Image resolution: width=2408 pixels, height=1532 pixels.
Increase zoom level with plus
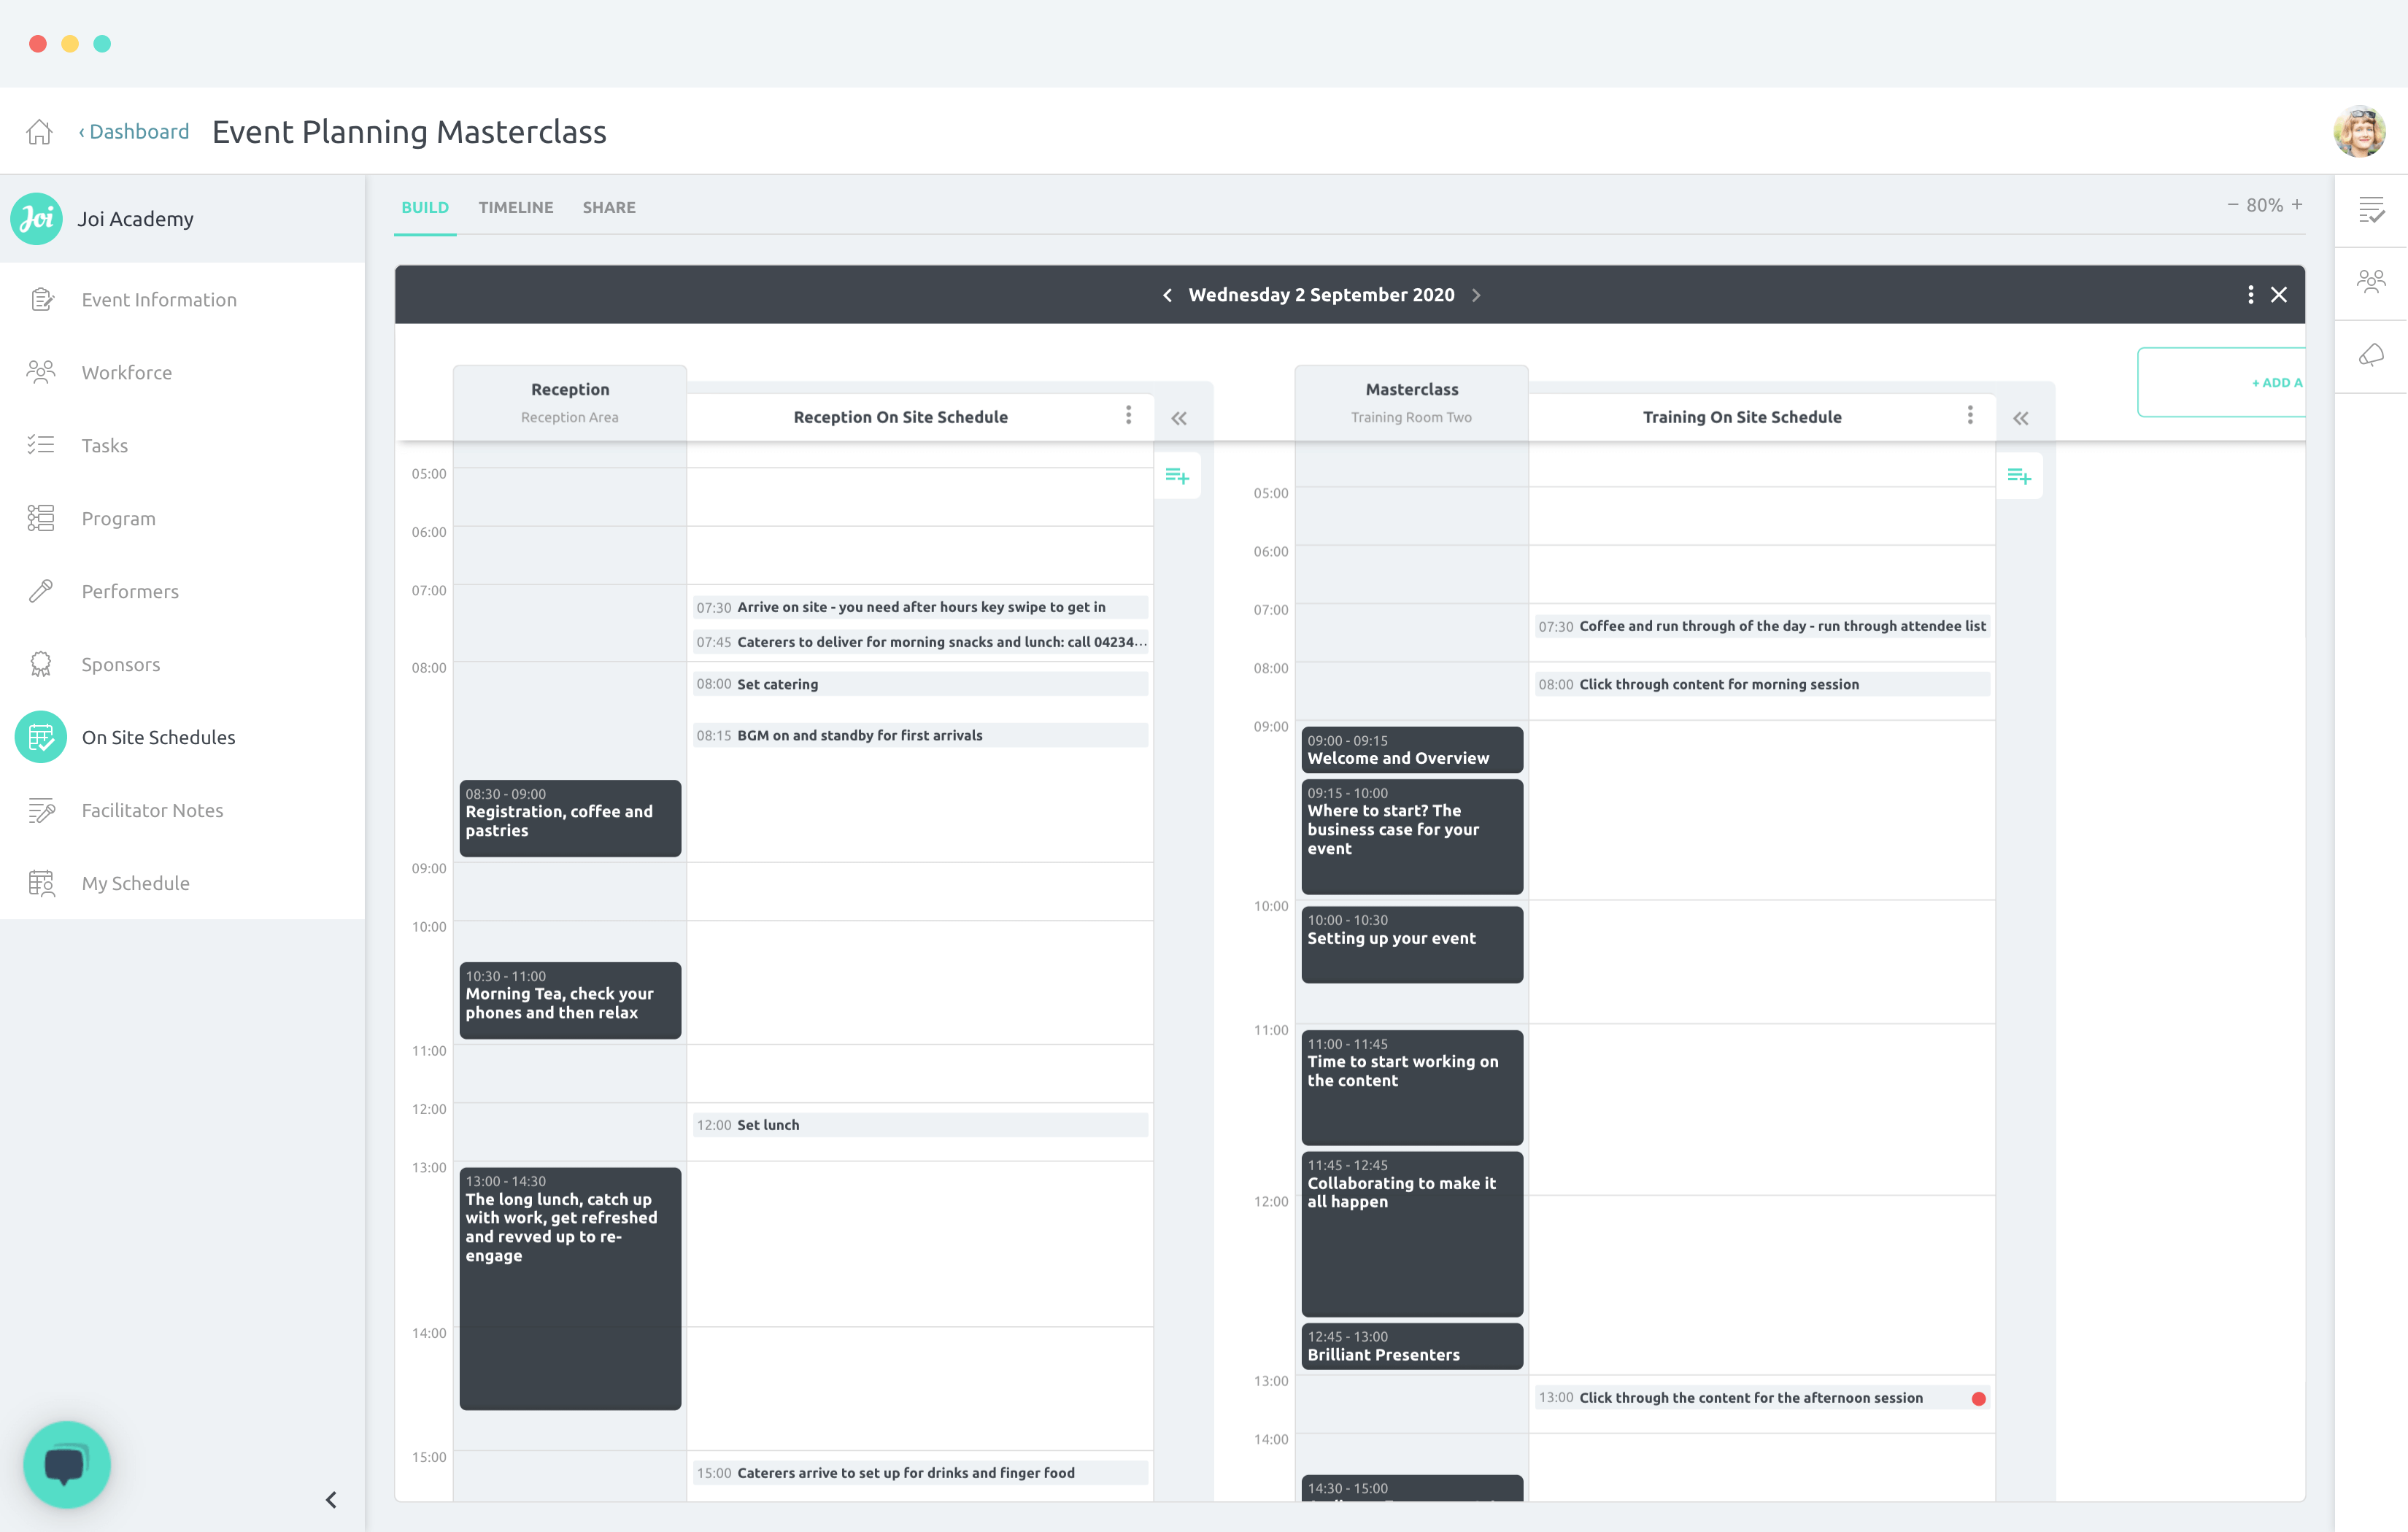(2297, 204)
